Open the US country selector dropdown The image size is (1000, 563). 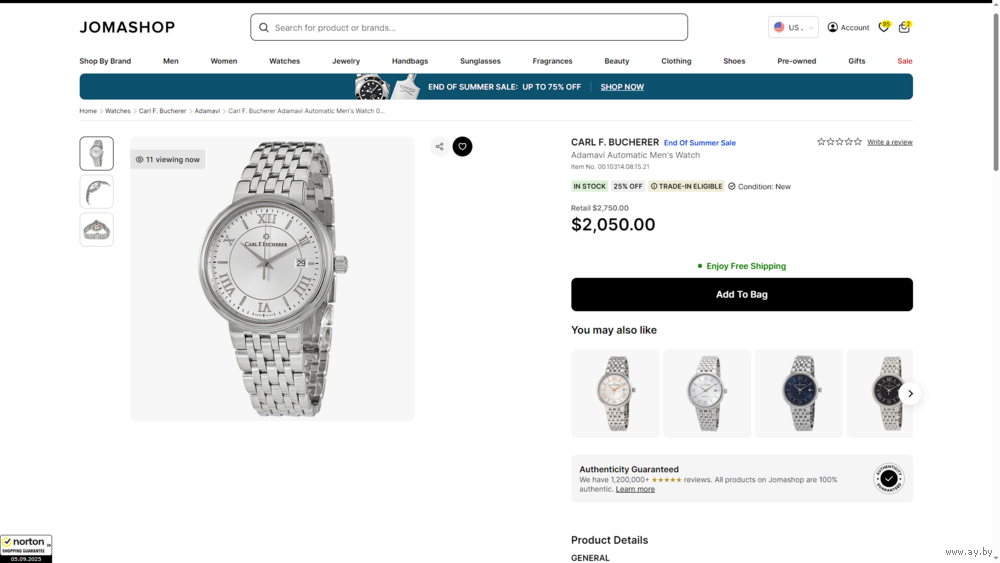[x=793, y=28]
